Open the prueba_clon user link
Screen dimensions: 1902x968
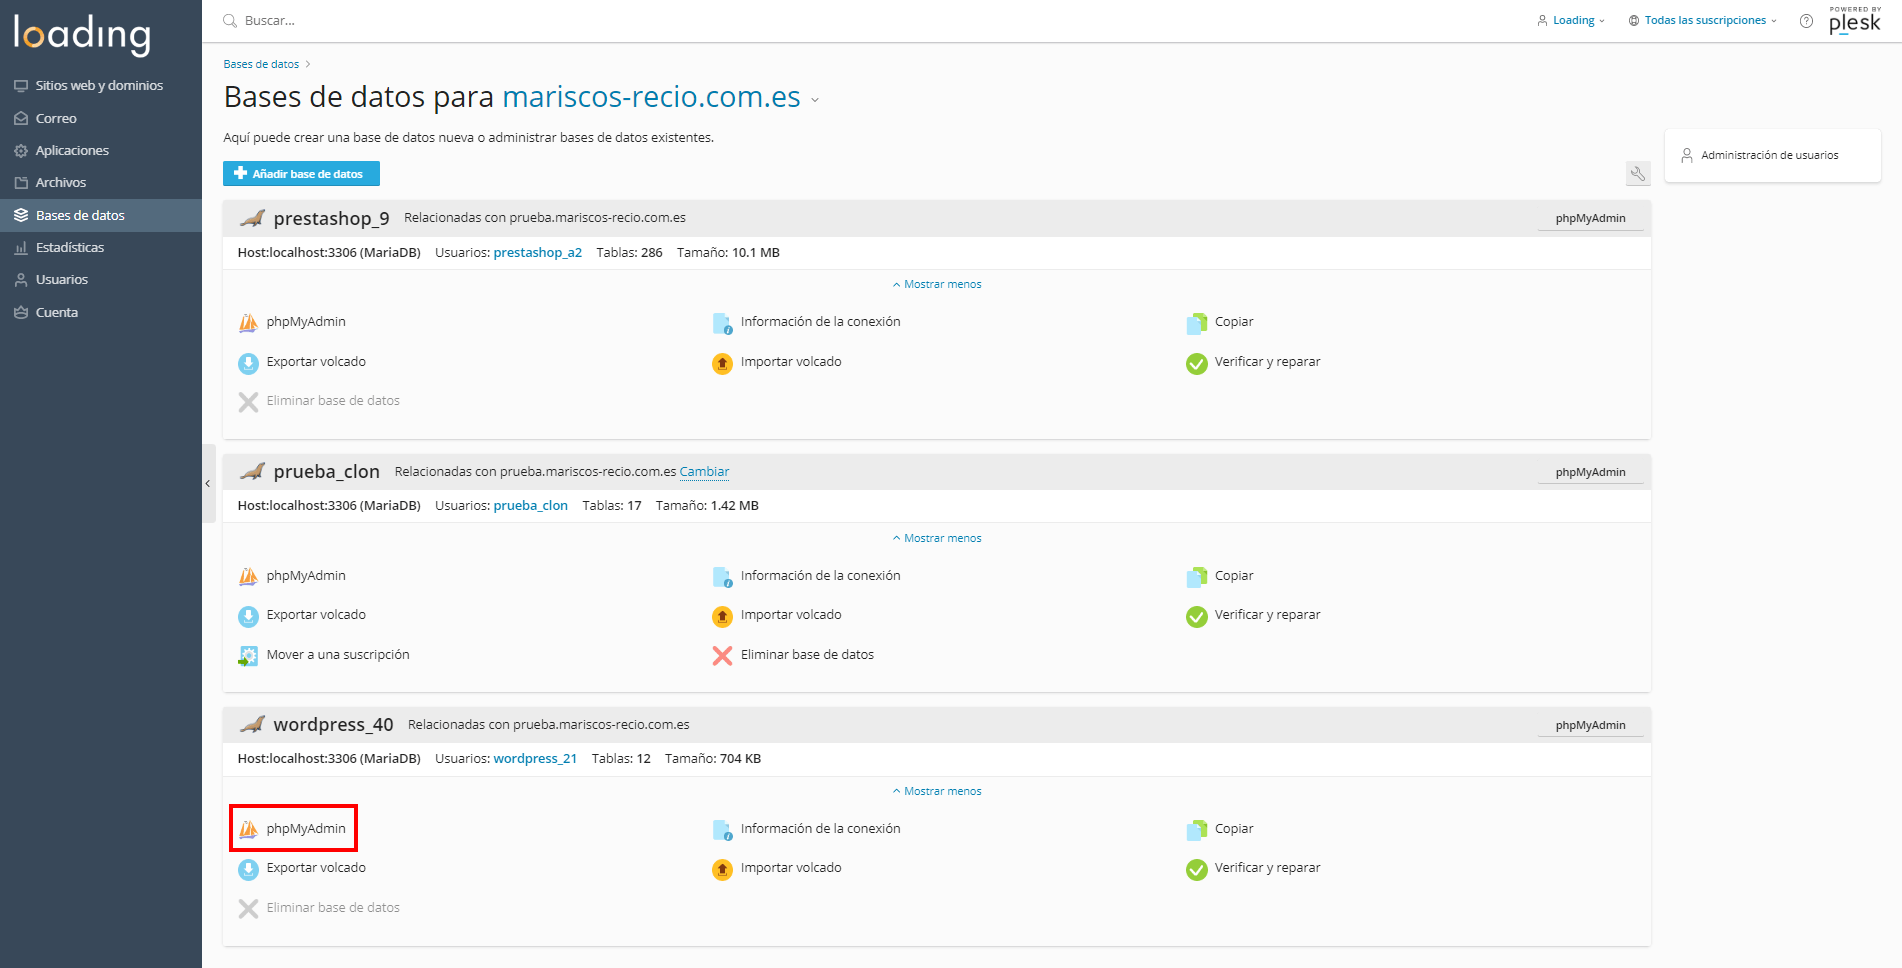click(x=530, y=506)
